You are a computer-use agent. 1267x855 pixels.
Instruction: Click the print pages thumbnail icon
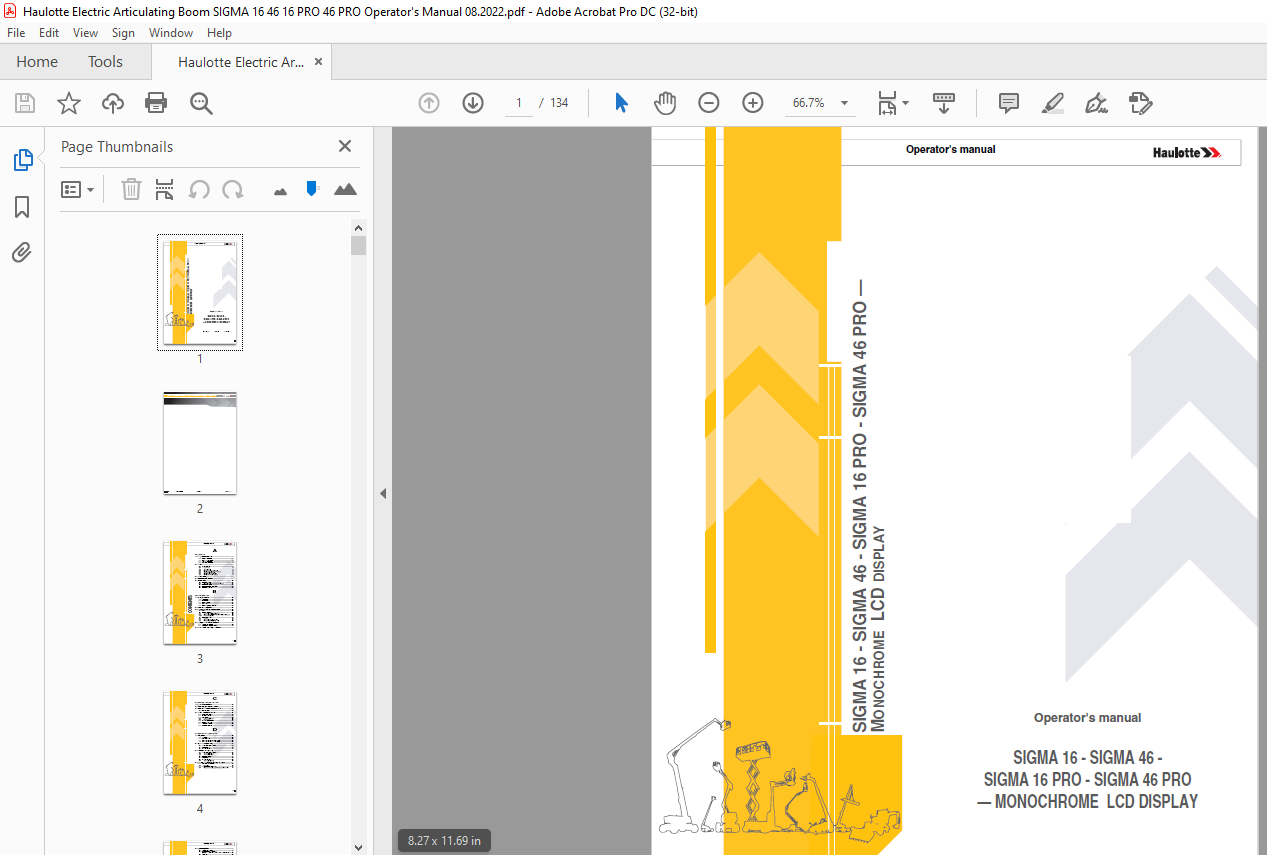(x=165, y=189)
